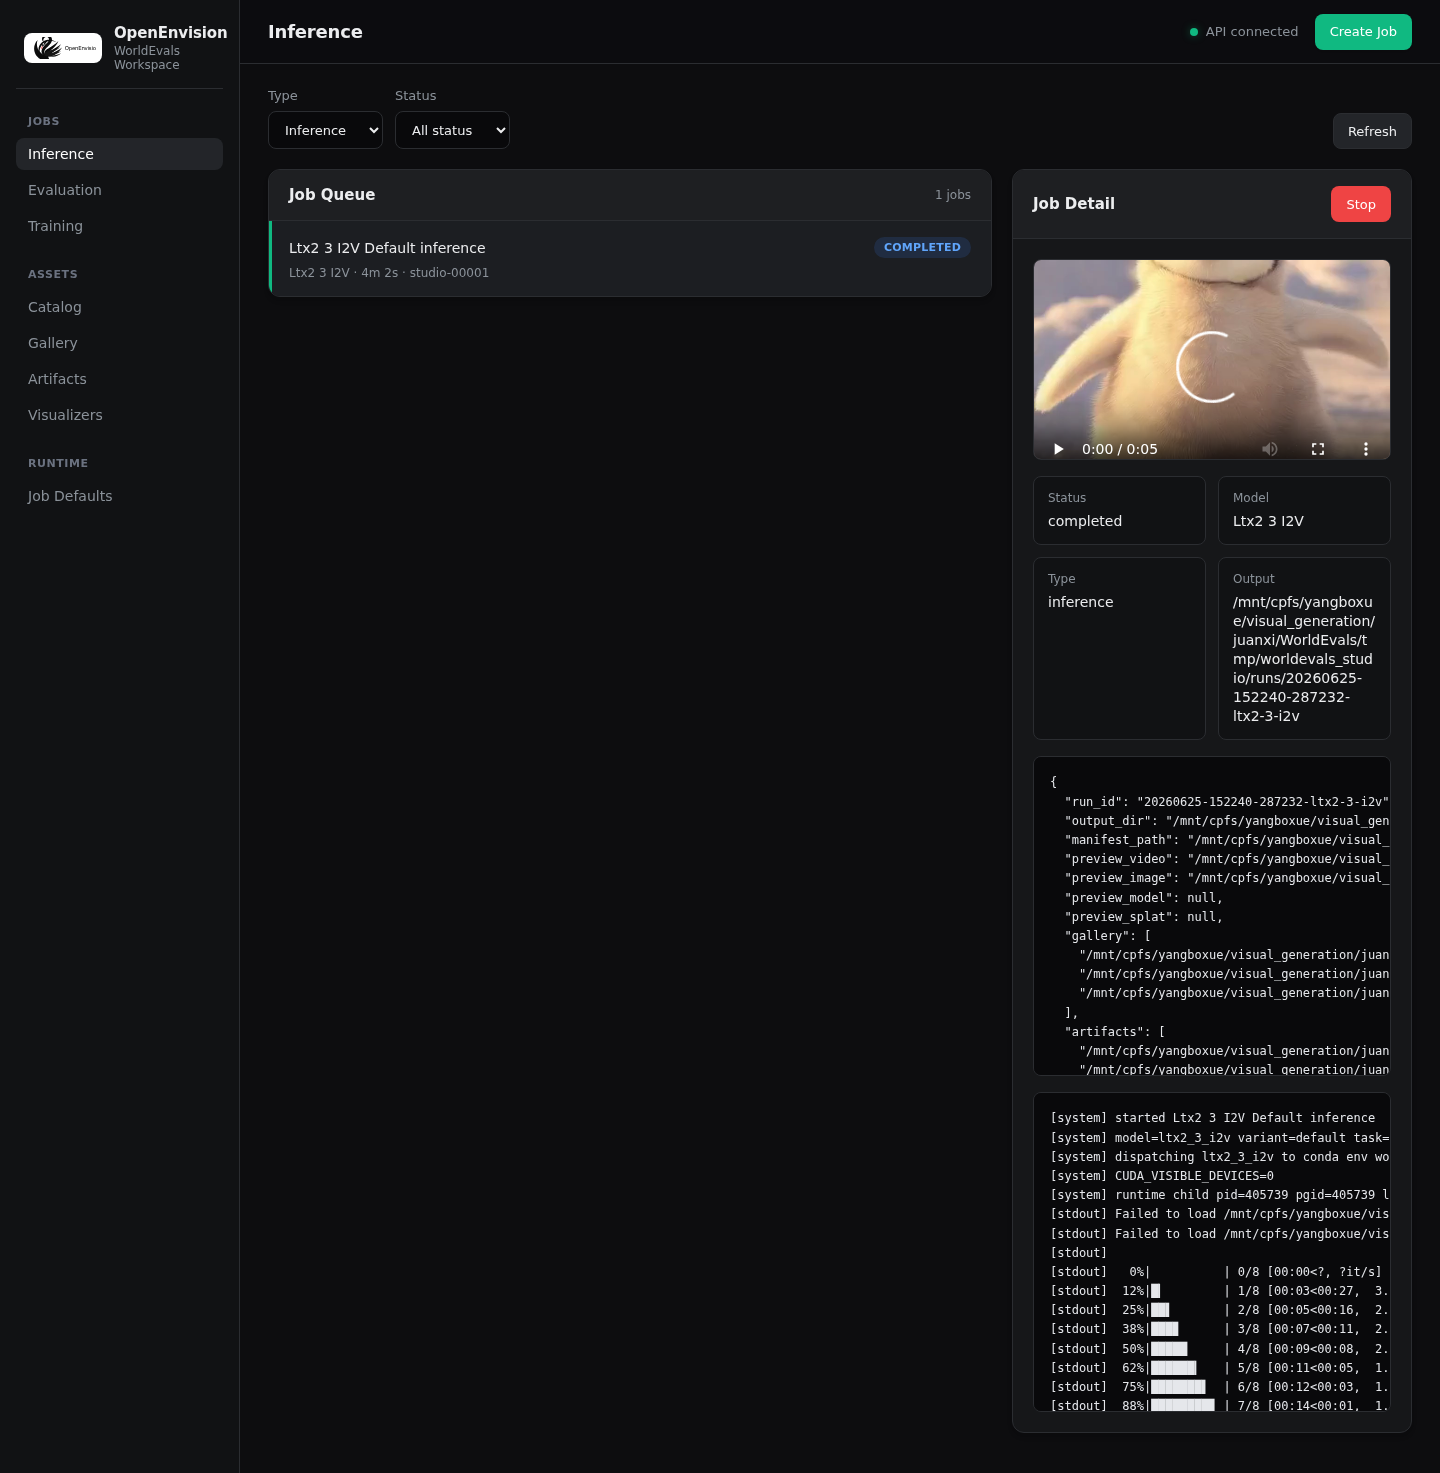Show the Artifacts page
Image resolution: width=1440 pixels, height=1473 pixels.
[x=119, y=379]
